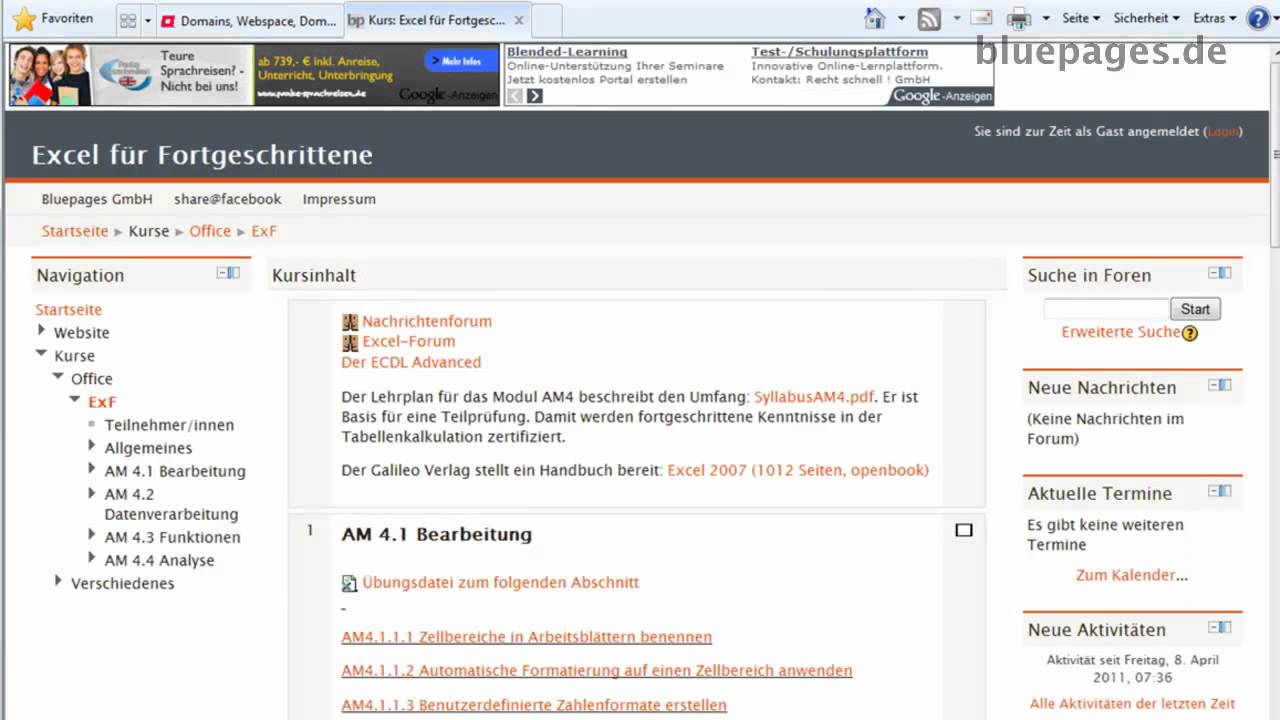Expand the Website tree node

pos(42,330)
